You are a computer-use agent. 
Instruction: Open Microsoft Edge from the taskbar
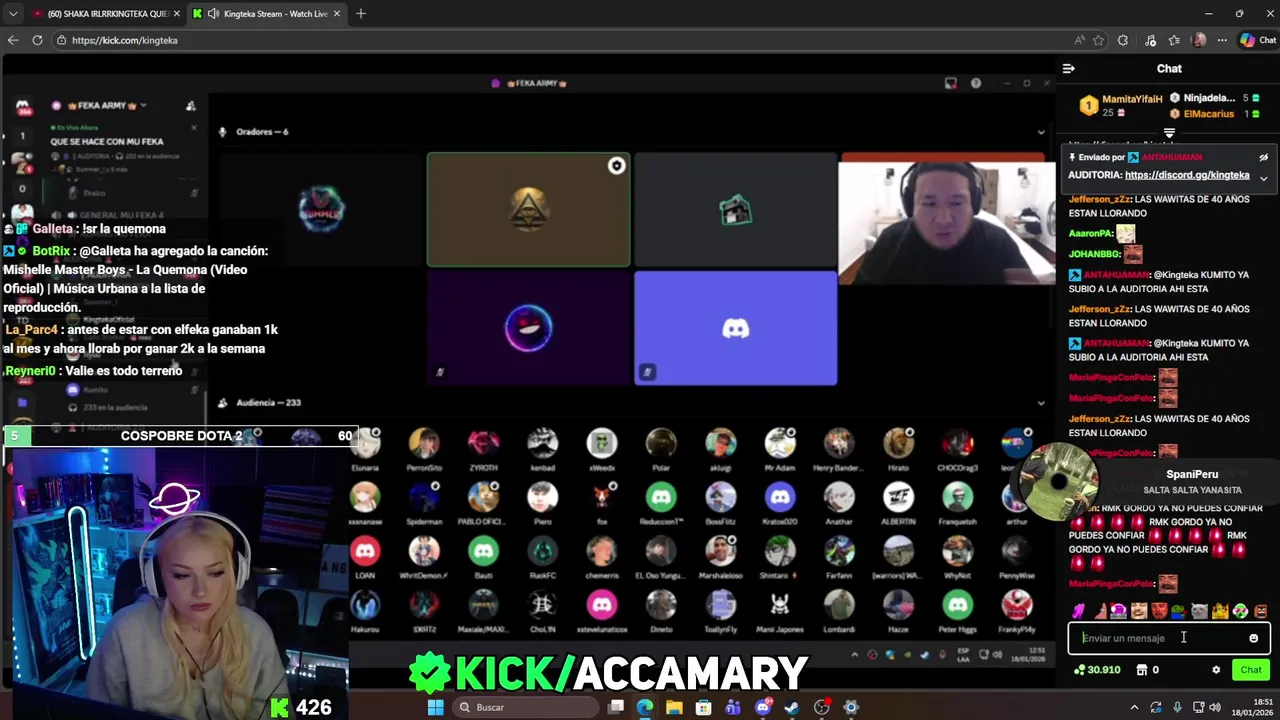click(x=645, y=707)
